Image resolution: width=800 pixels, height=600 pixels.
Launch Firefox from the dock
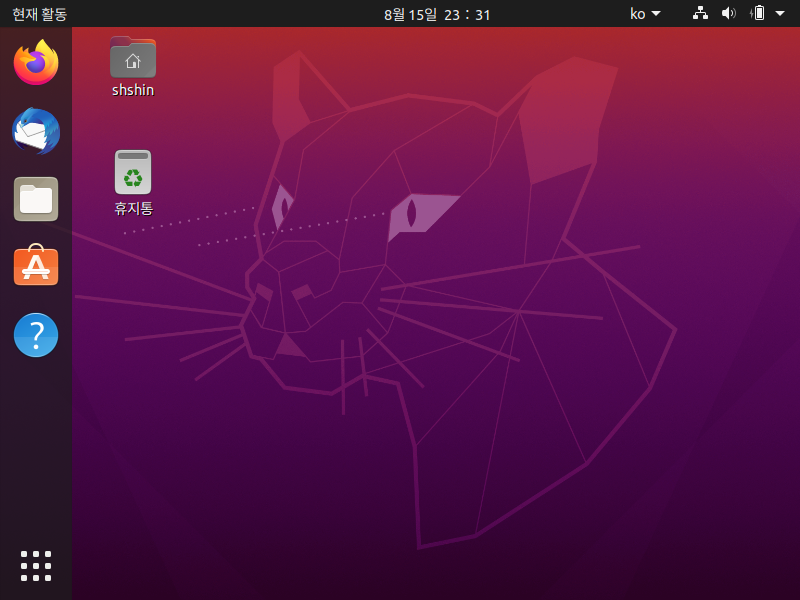[x=36, y=62]
